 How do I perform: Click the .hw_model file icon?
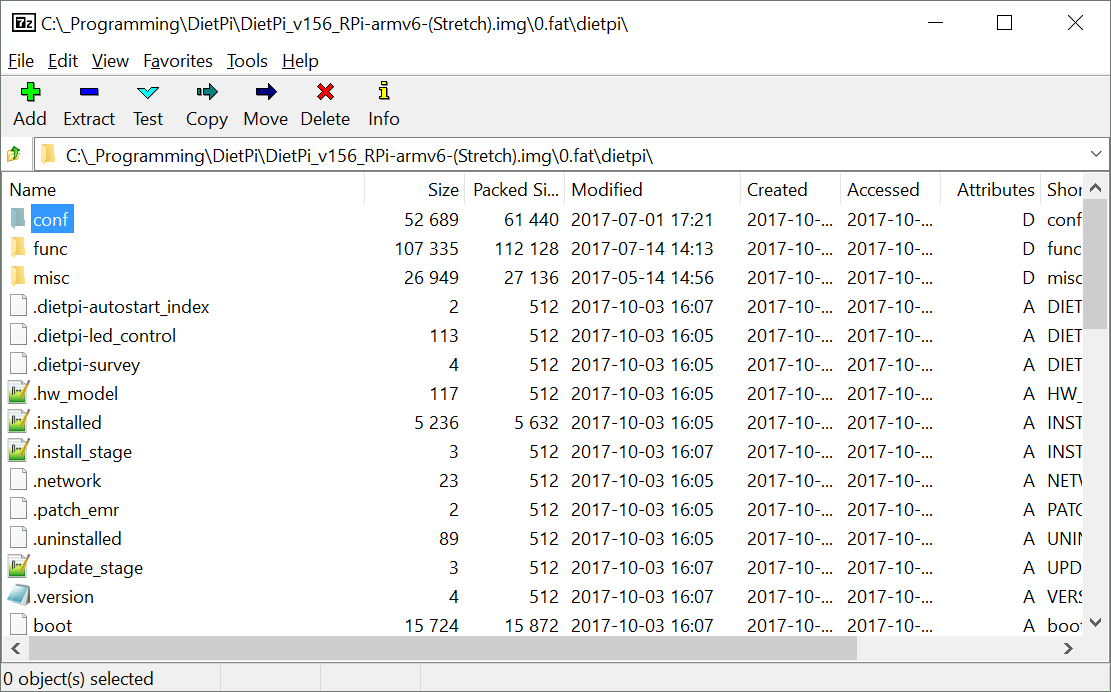tap(18, 392)
